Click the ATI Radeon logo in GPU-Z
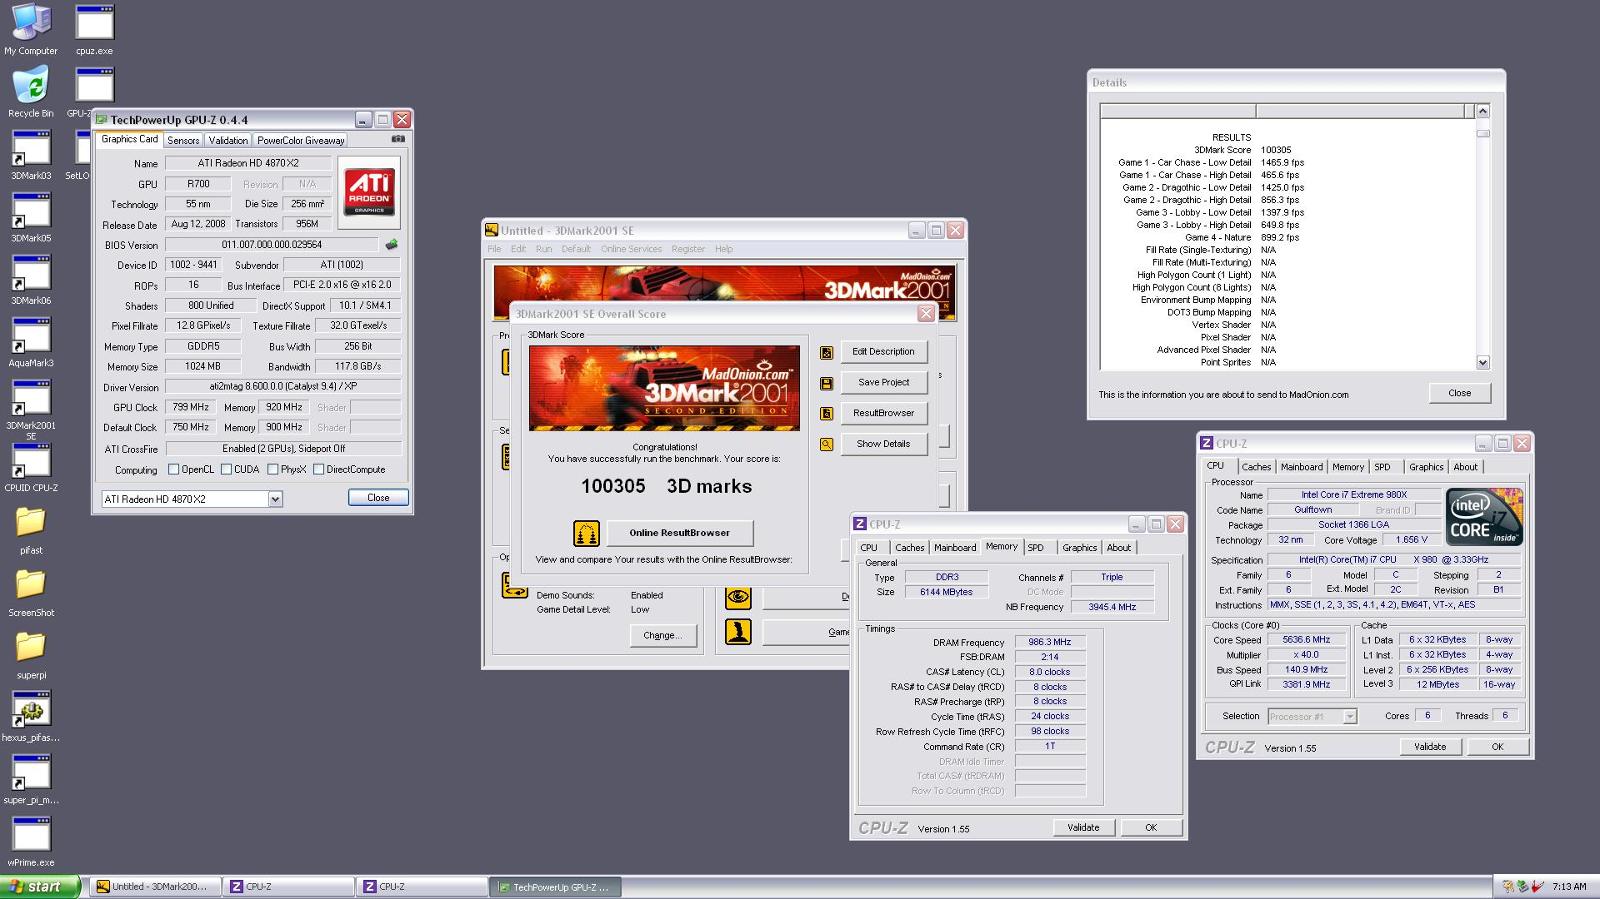 pyautogui.click(x=369, y=192)
